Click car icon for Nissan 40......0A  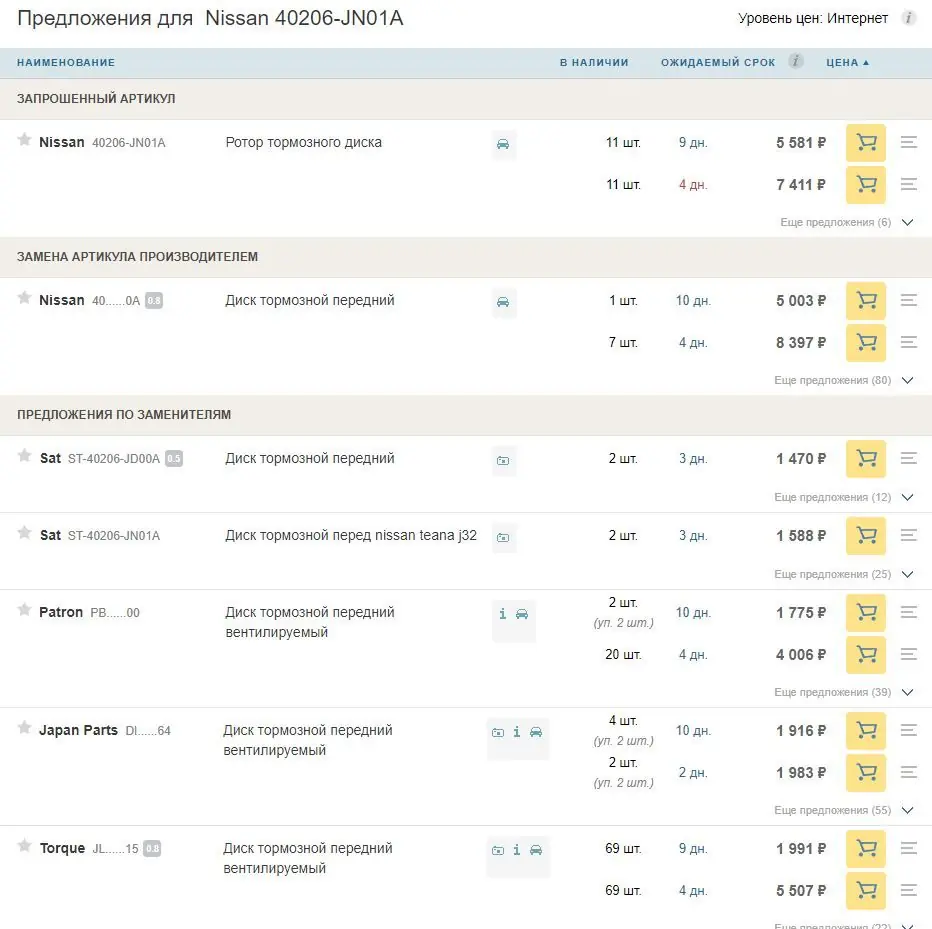(x=503, y=302)
